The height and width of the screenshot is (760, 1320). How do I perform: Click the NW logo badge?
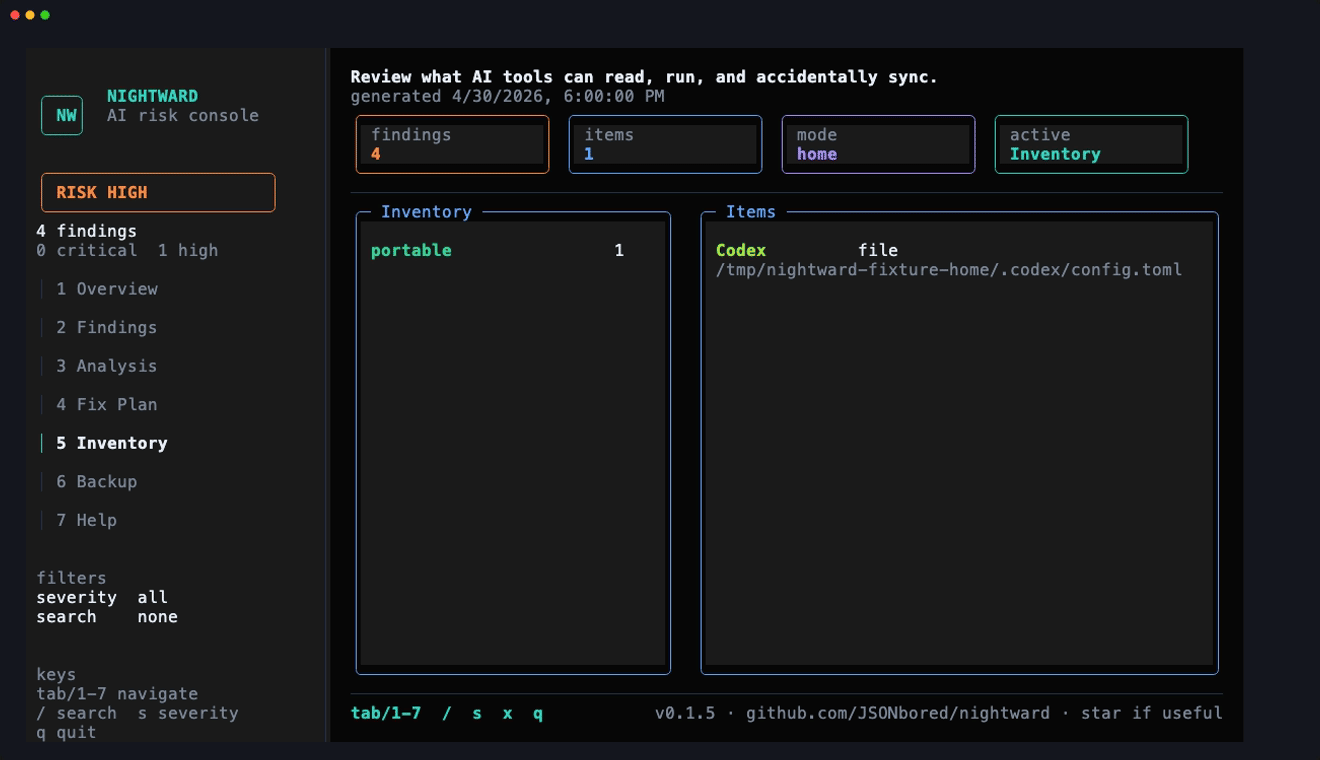coord(62,115)
